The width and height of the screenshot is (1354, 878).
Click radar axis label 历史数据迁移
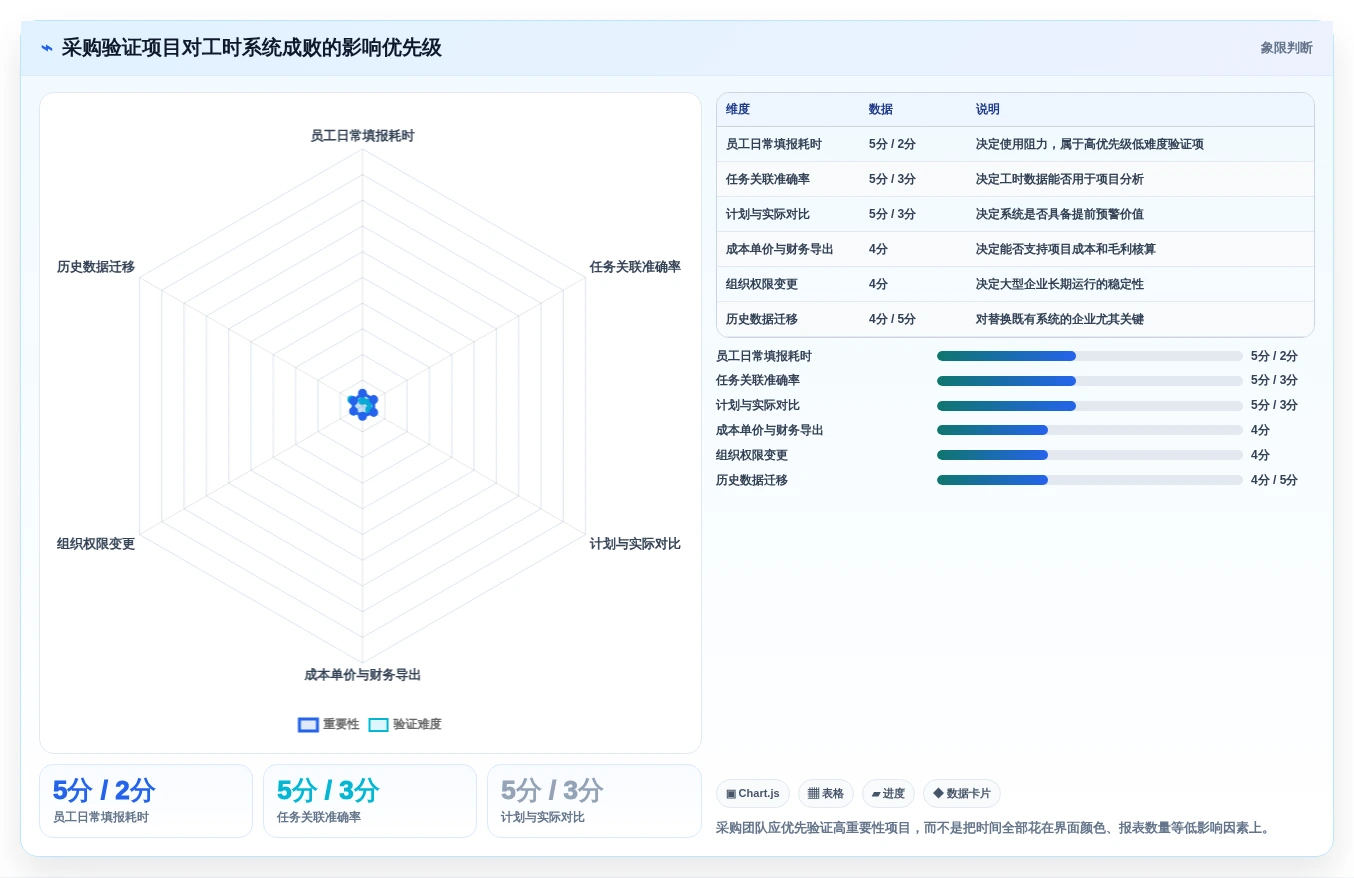pyautogui.click(x=96, y=267)
